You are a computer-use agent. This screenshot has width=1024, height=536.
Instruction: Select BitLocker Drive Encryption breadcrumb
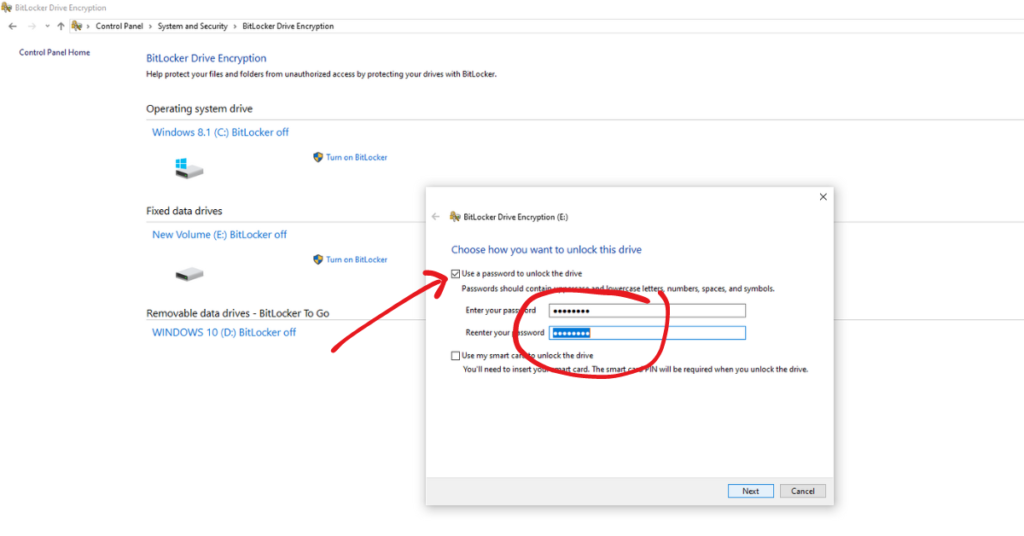click(287, 26)
